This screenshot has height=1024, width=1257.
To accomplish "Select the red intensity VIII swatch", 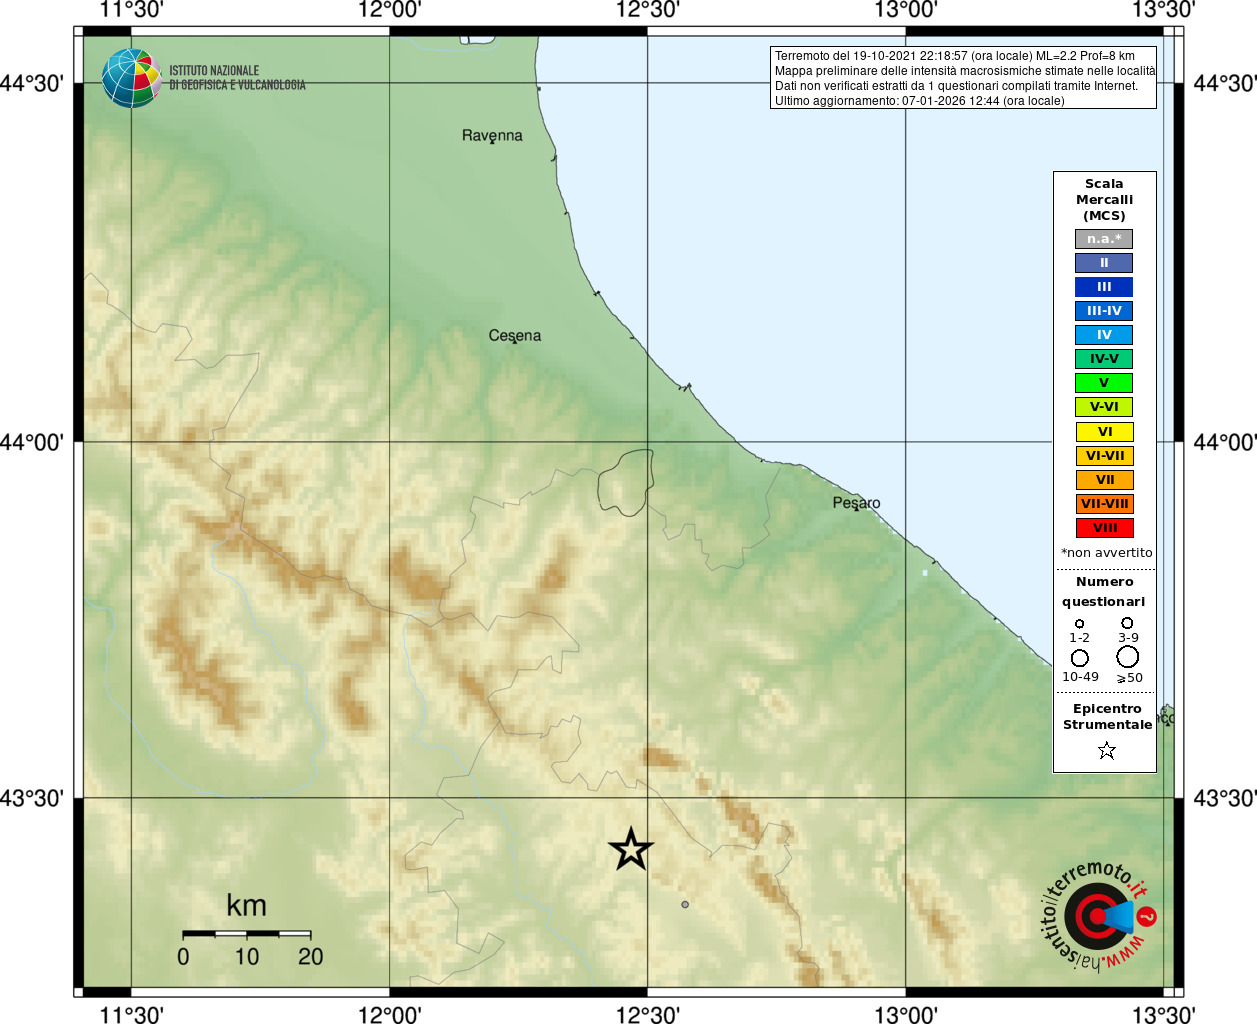I will point(1104,528).
